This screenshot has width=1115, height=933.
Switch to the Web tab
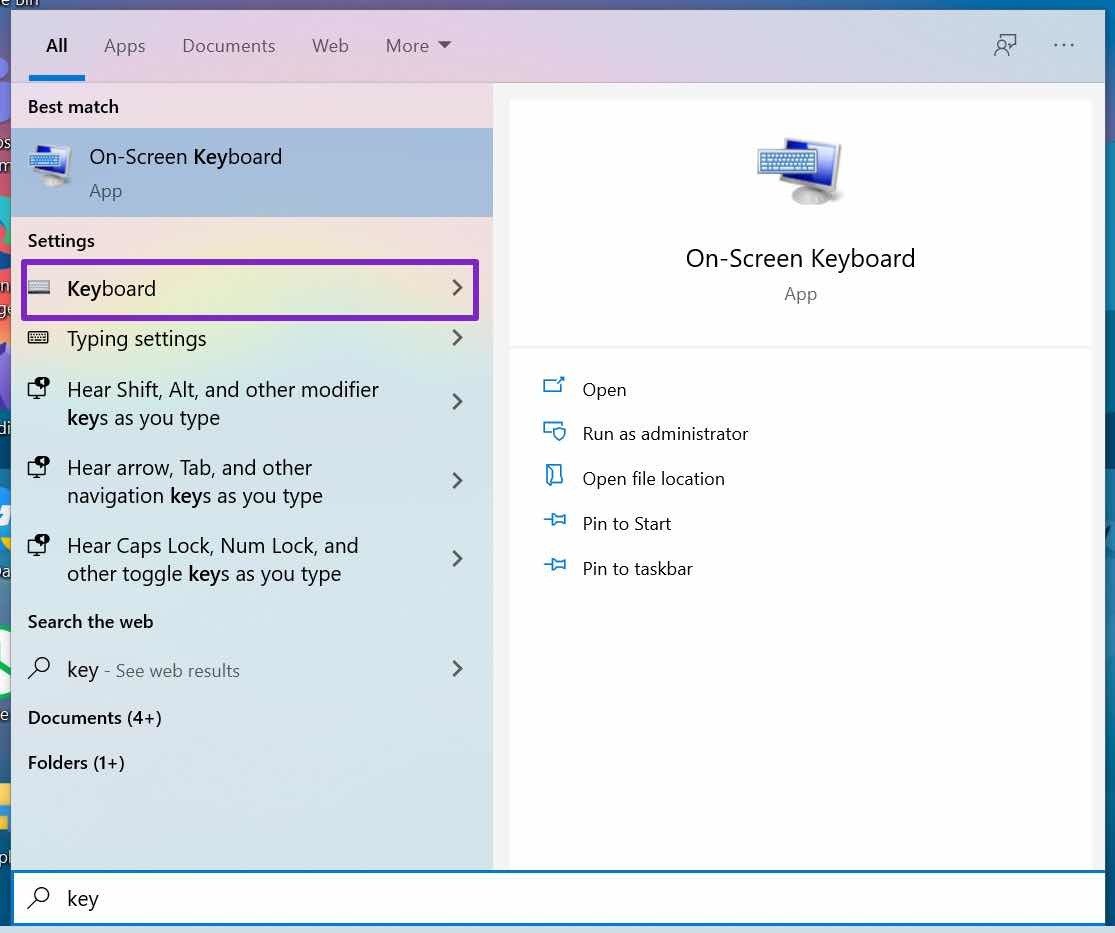(x=330, y=46)
